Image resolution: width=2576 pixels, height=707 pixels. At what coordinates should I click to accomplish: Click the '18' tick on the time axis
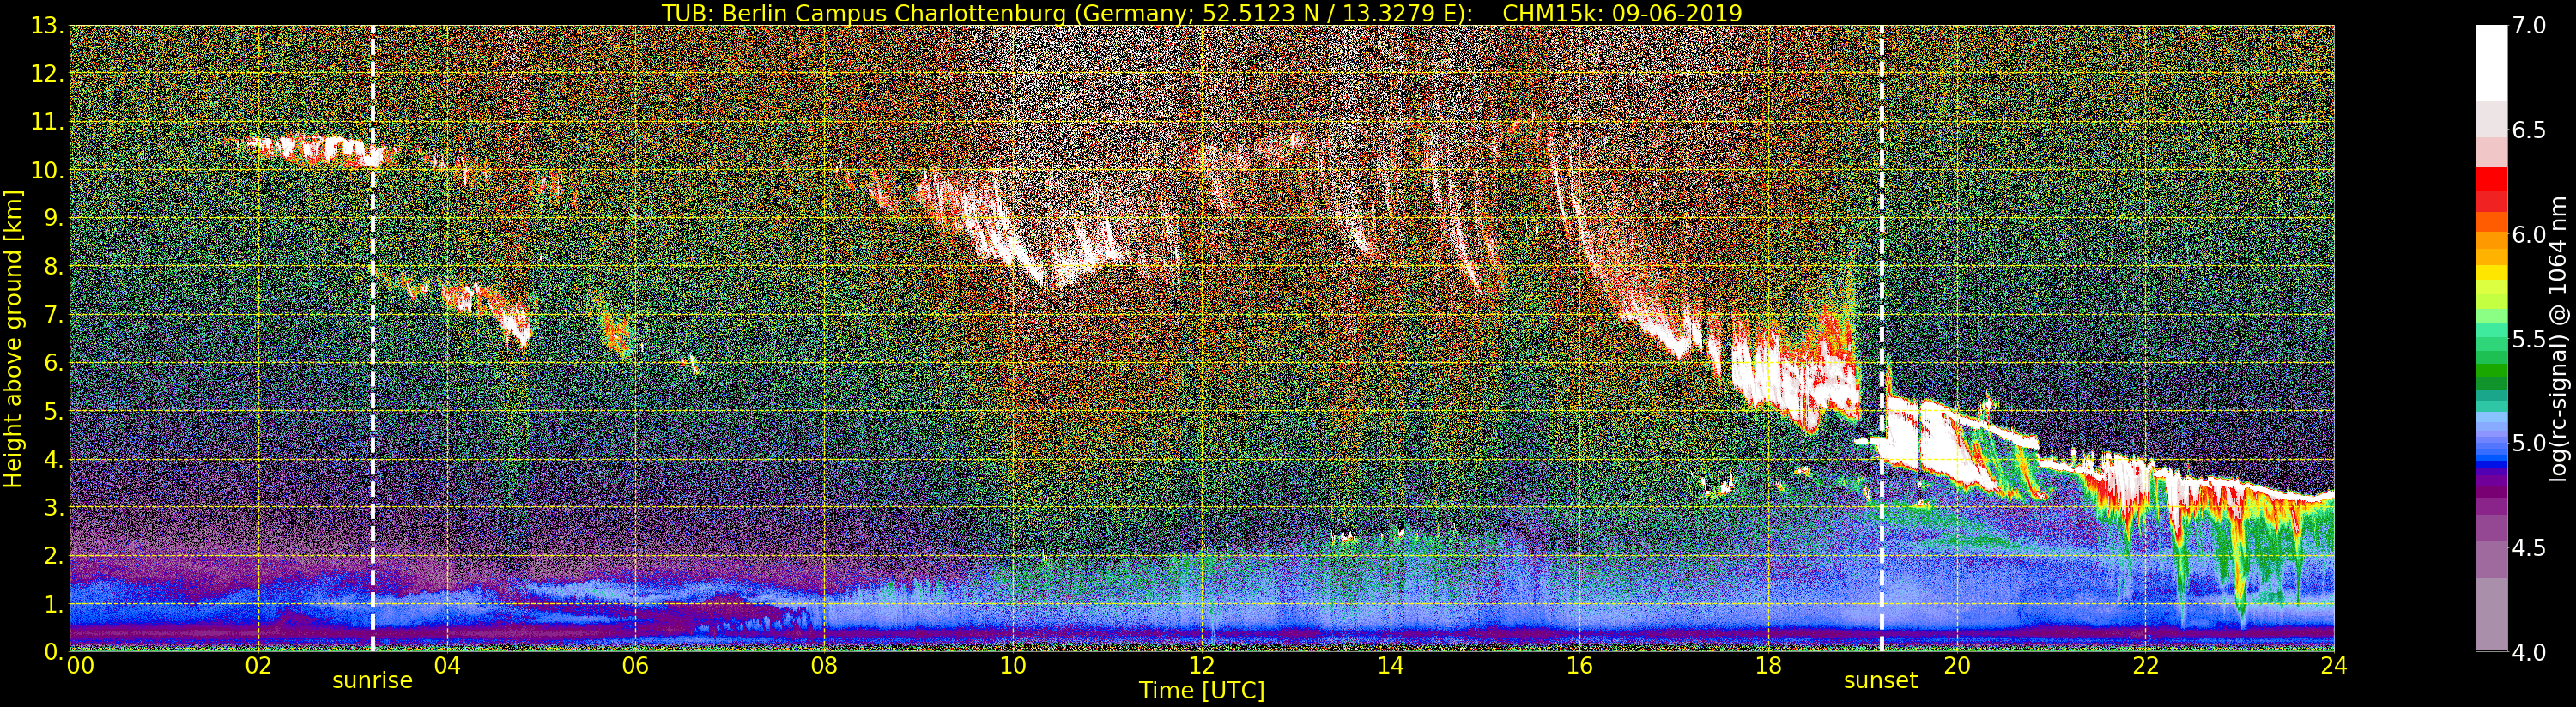coord(1768,665)
